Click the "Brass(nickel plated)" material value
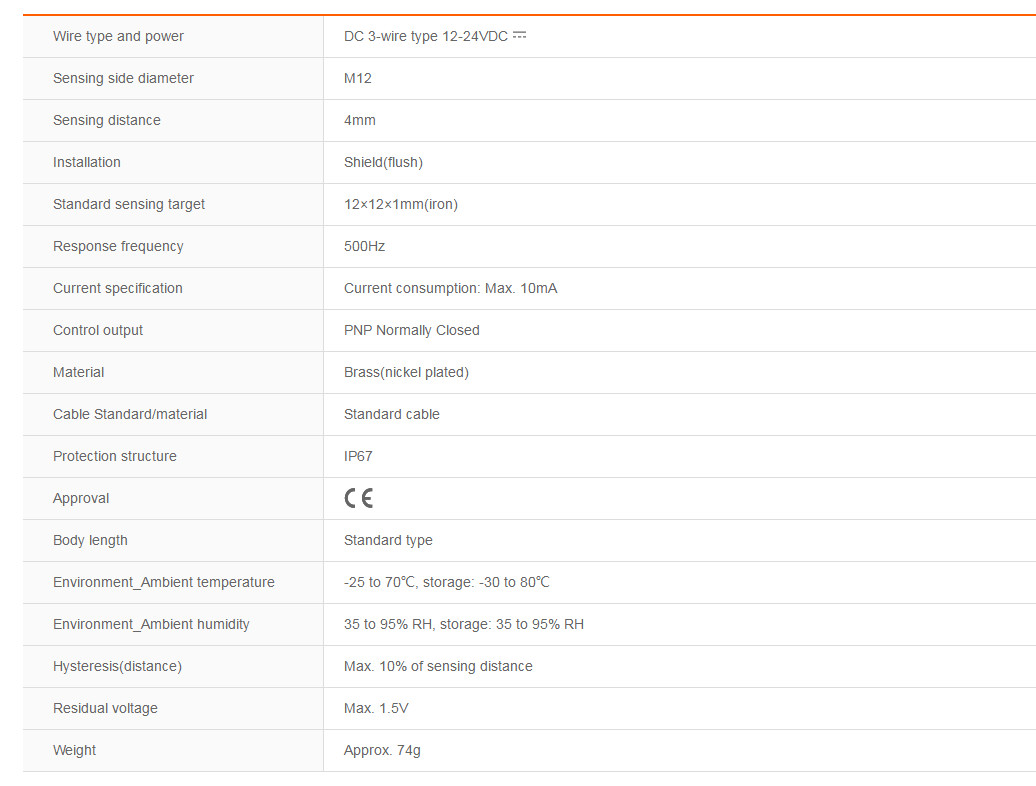1036x786 pixels. click(406, 372)
